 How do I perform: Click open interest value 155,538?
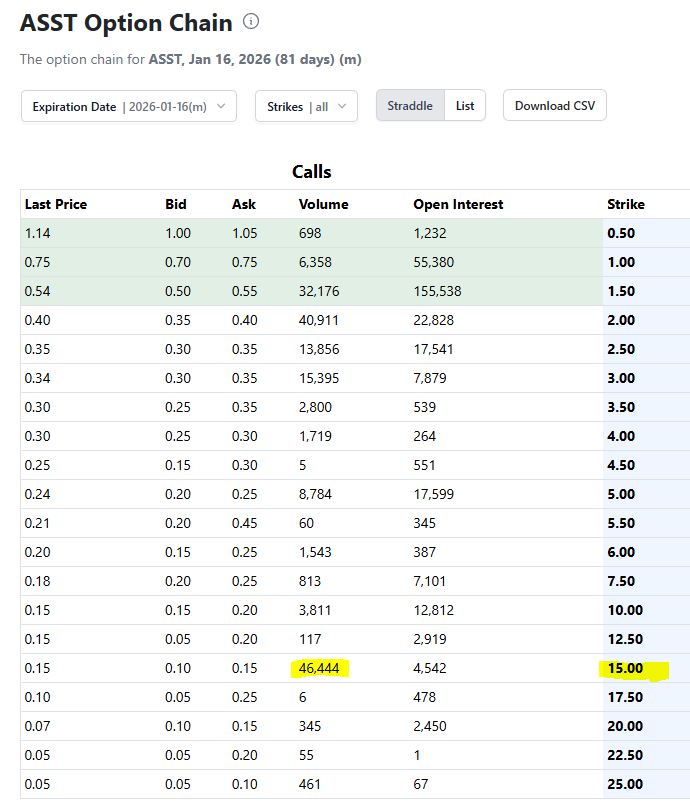(x=437, y=291)
